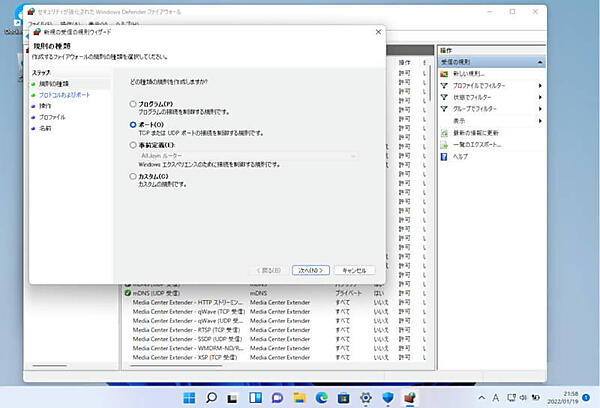Open the Widgets panel icon
Viewport: 600px width, 408px height.
(255, 398)
